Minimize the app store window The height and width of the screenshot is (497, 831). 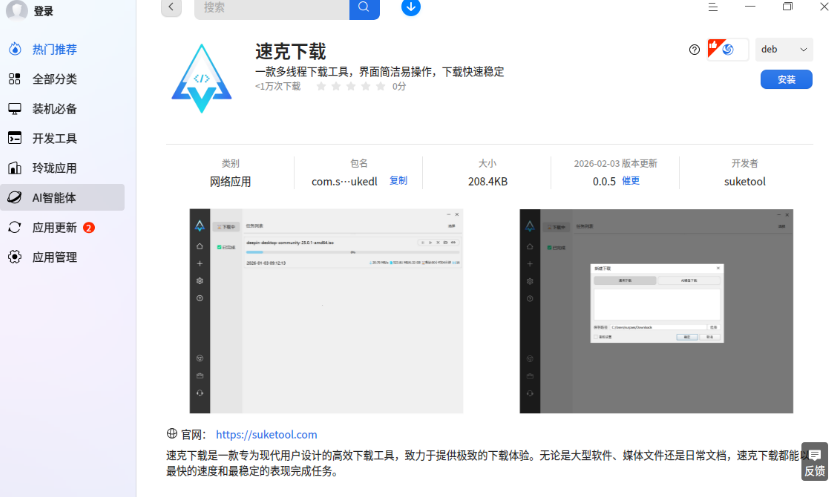pos(750,7)
